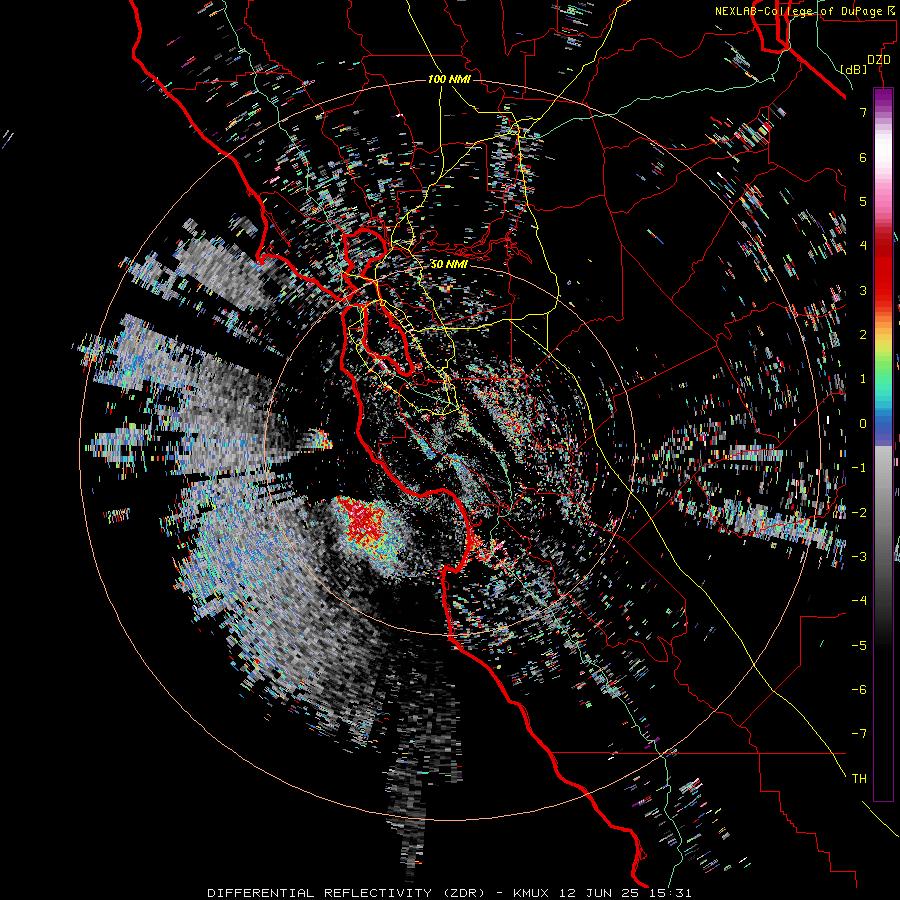Click the "DZD" legend title
The width and height of the screenshot is (900, 900).
tap(879, 60)
